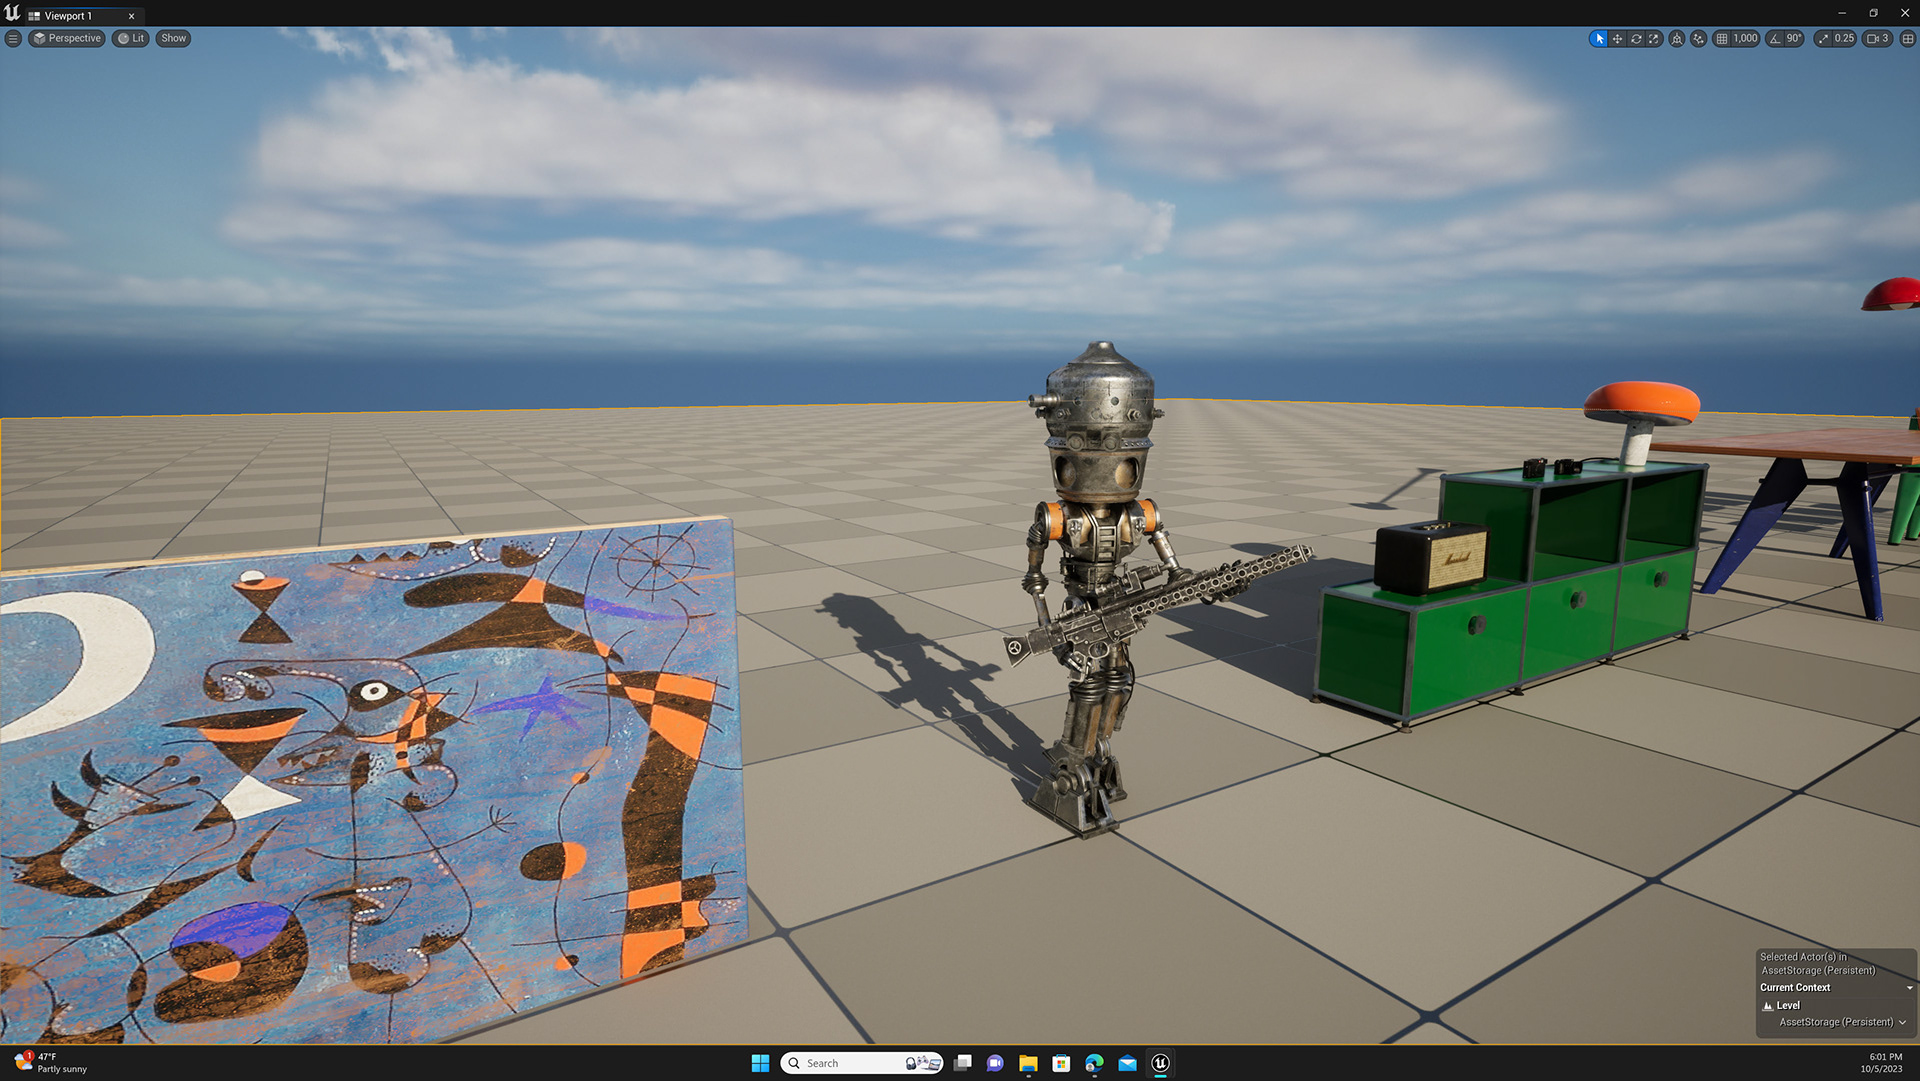Screen dimensions: 1920x1081
Task: Open scale snap 0.25 dropdown
Action: (1844, 38)
